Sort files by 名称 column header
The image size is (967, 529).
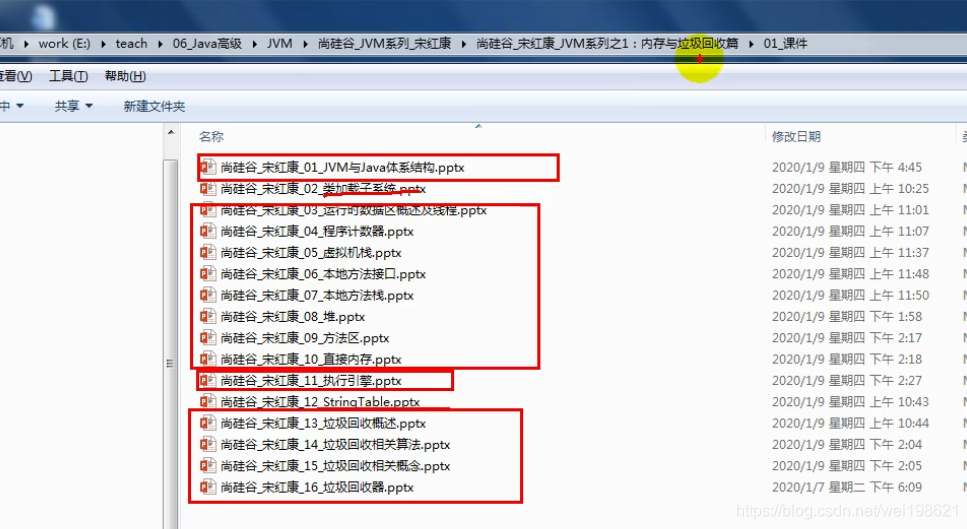tap(211, 136)
